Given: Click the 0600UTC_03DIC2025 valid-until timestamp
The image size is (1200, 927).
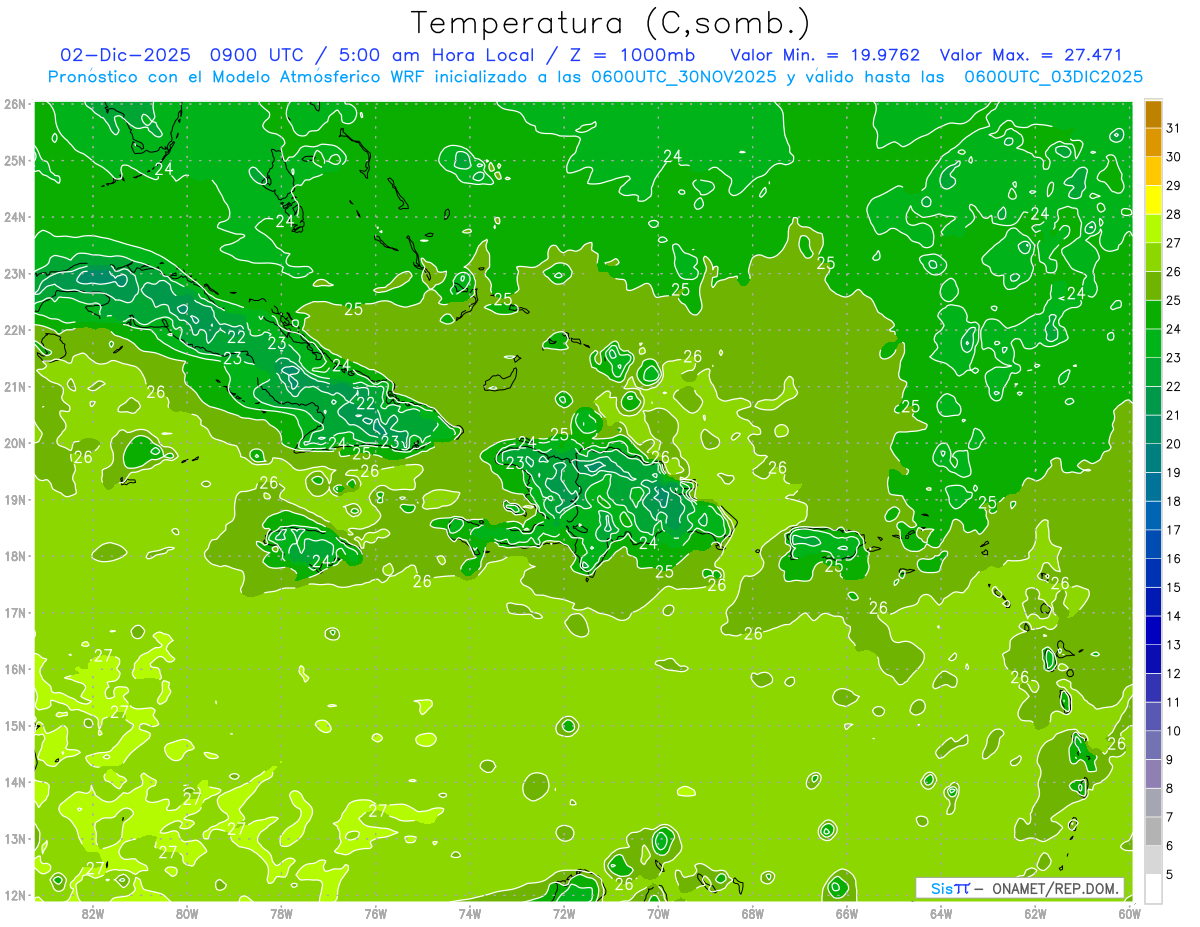Looking at the screenshot, I should pyautogui.click(x=1053, y=77).
